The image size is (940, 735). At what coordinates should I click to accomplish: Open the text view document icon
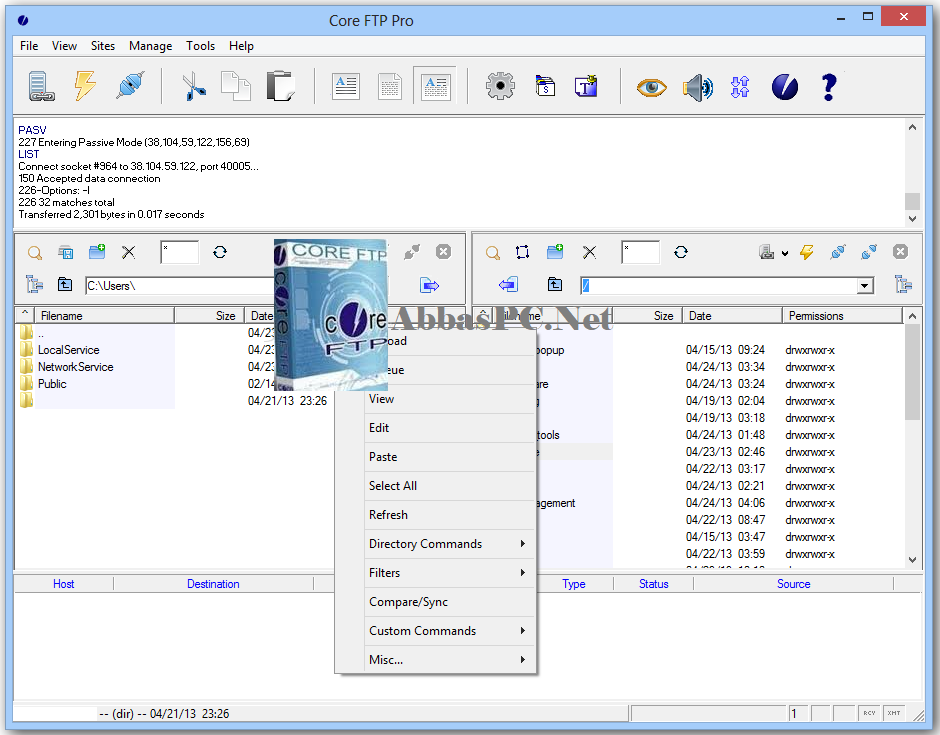(x=346, y=87)
